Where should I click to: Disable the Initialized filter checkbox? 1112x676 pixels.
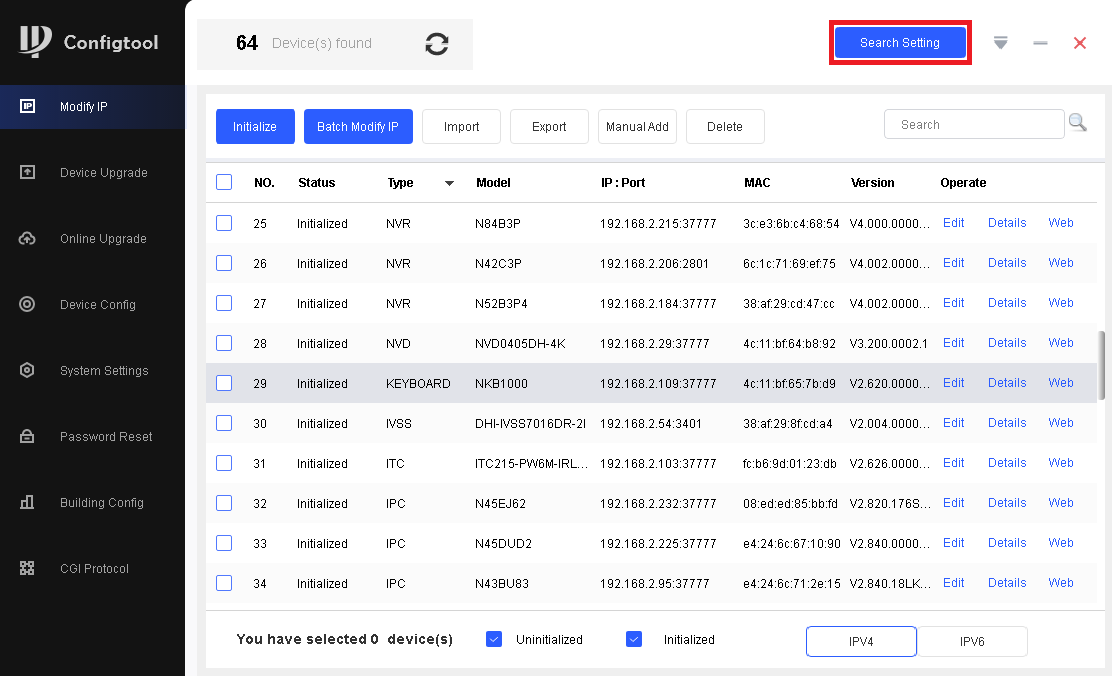[633, 639]
